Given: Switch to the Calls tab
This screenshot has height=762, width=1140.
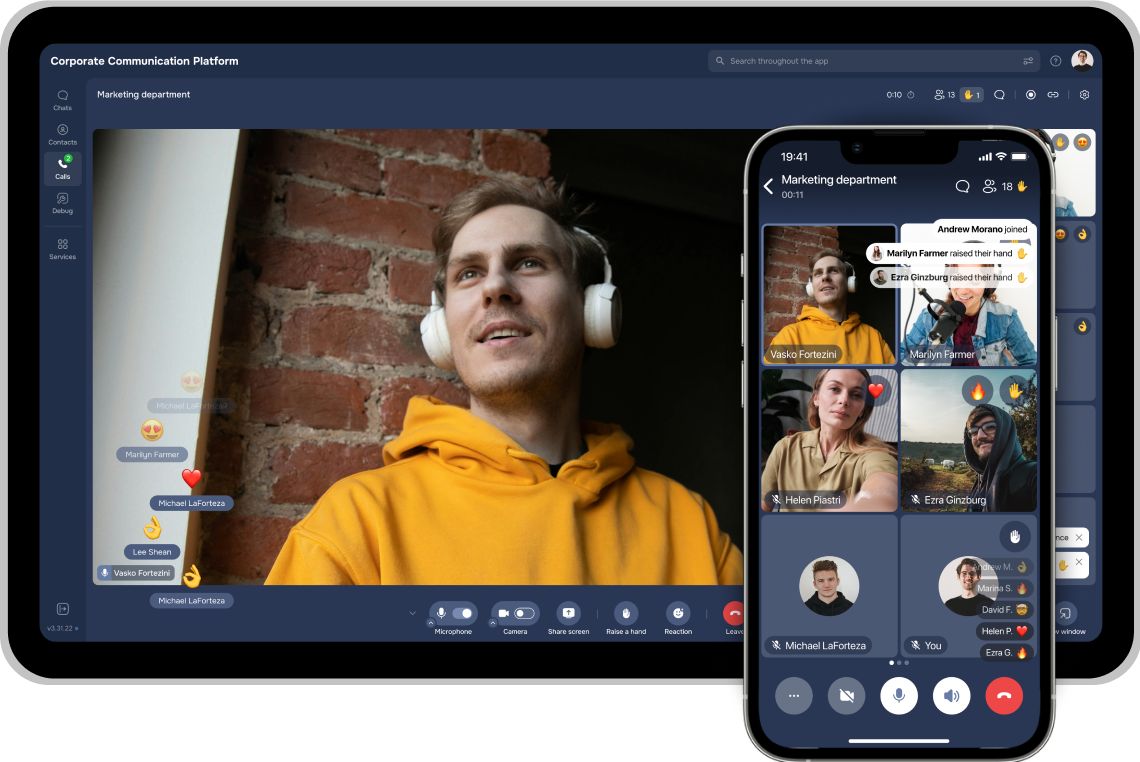Looking at the screenshot, I should point(62,168).
